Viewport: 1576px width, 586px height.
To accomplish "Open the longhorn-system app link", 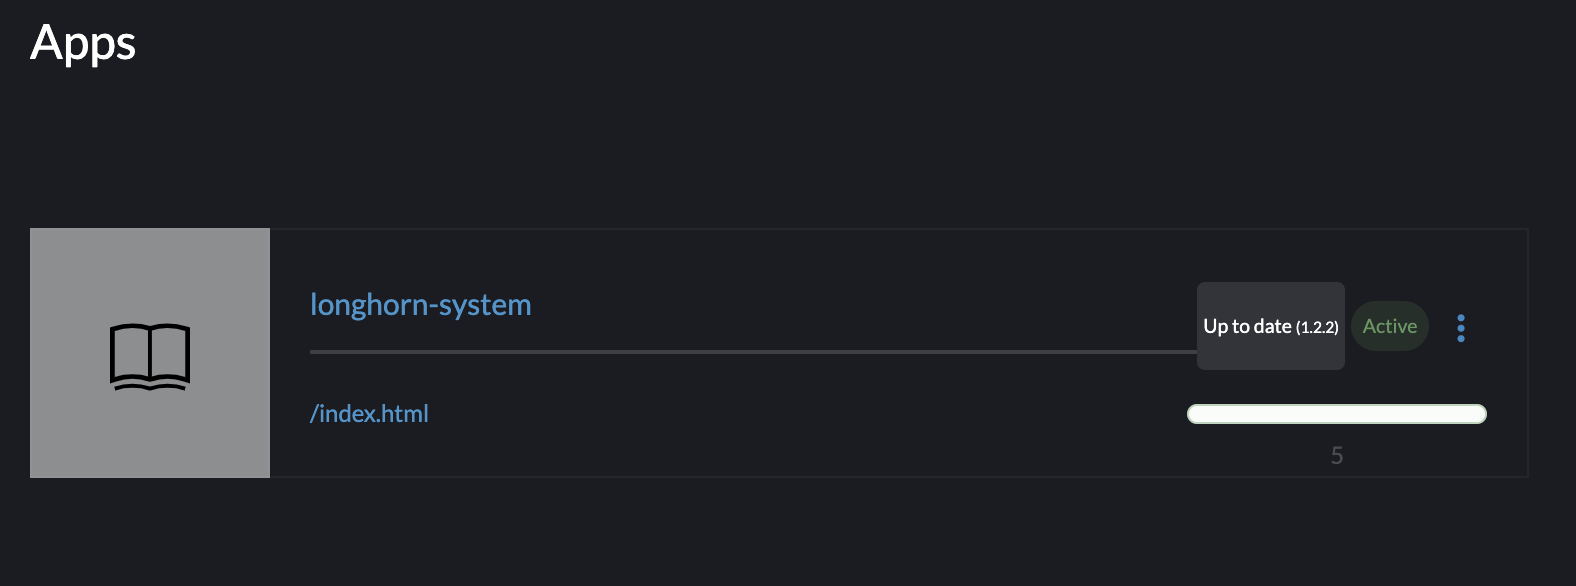I will click(421, 304).
